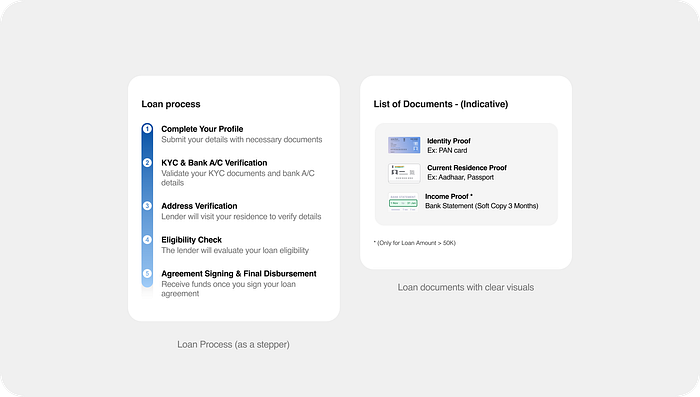Open the Aadhaar card thumbnail icon

[404, 173]
